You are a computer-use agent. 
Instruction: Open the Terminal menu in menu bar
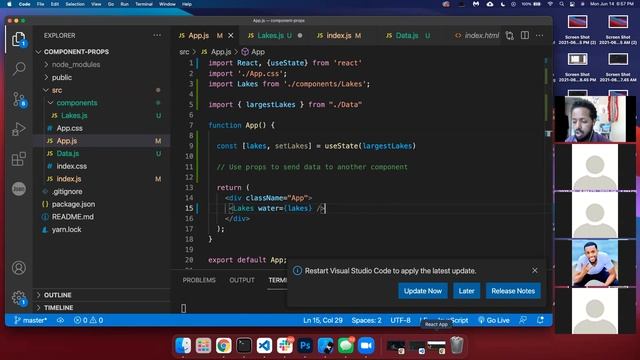click(x=144, y=4)
